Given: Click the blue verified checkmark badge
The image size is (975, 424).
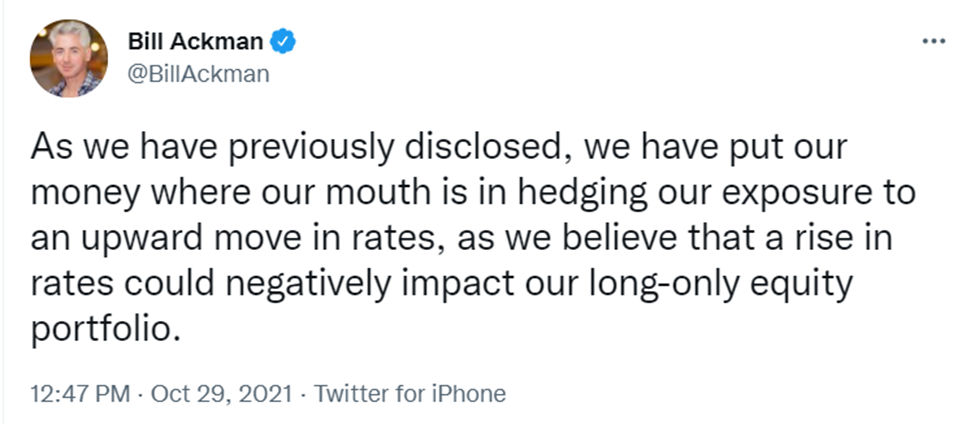Looking at the screenshot, I should [x=284, y=42].
